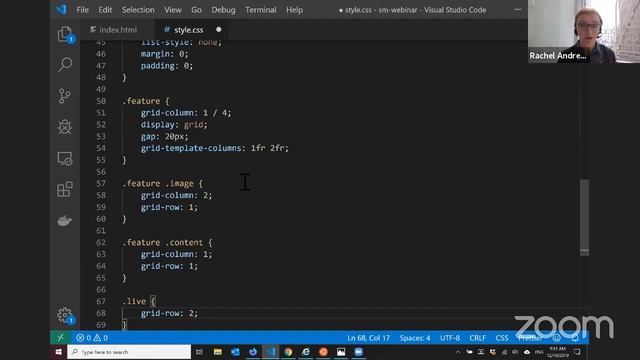Click the Windows search box

click(129, 352)
